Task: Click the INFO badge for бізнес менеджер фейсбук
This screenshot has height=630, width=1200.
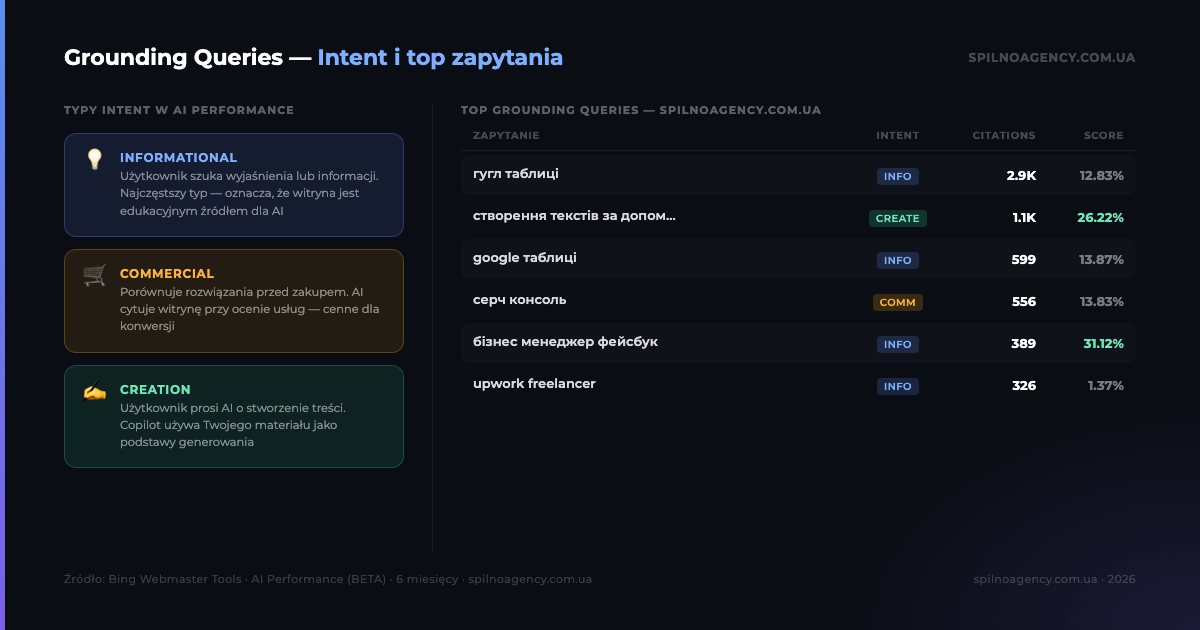Action: tap(898, 344)
